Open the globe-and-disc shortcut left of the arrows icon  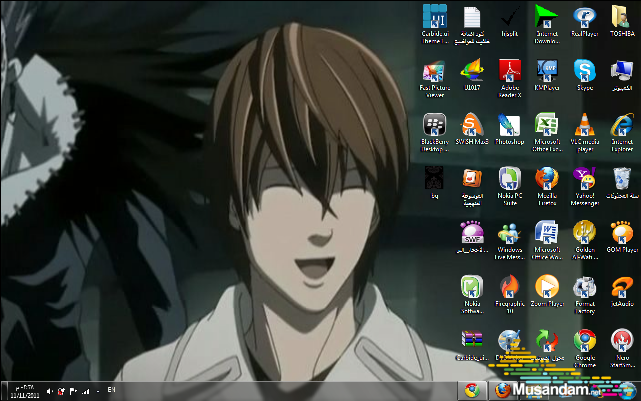pyautogui.click(x=509, y=345)
